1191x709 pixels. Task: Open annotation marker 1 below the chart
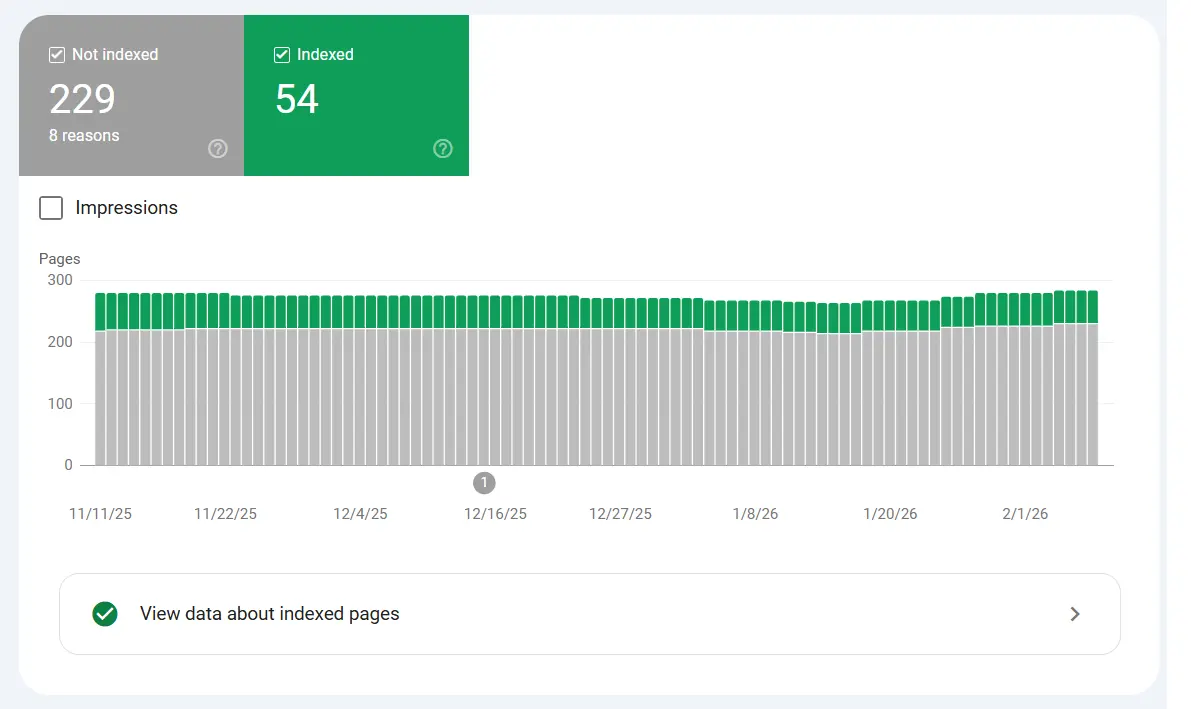coord(484,483)
